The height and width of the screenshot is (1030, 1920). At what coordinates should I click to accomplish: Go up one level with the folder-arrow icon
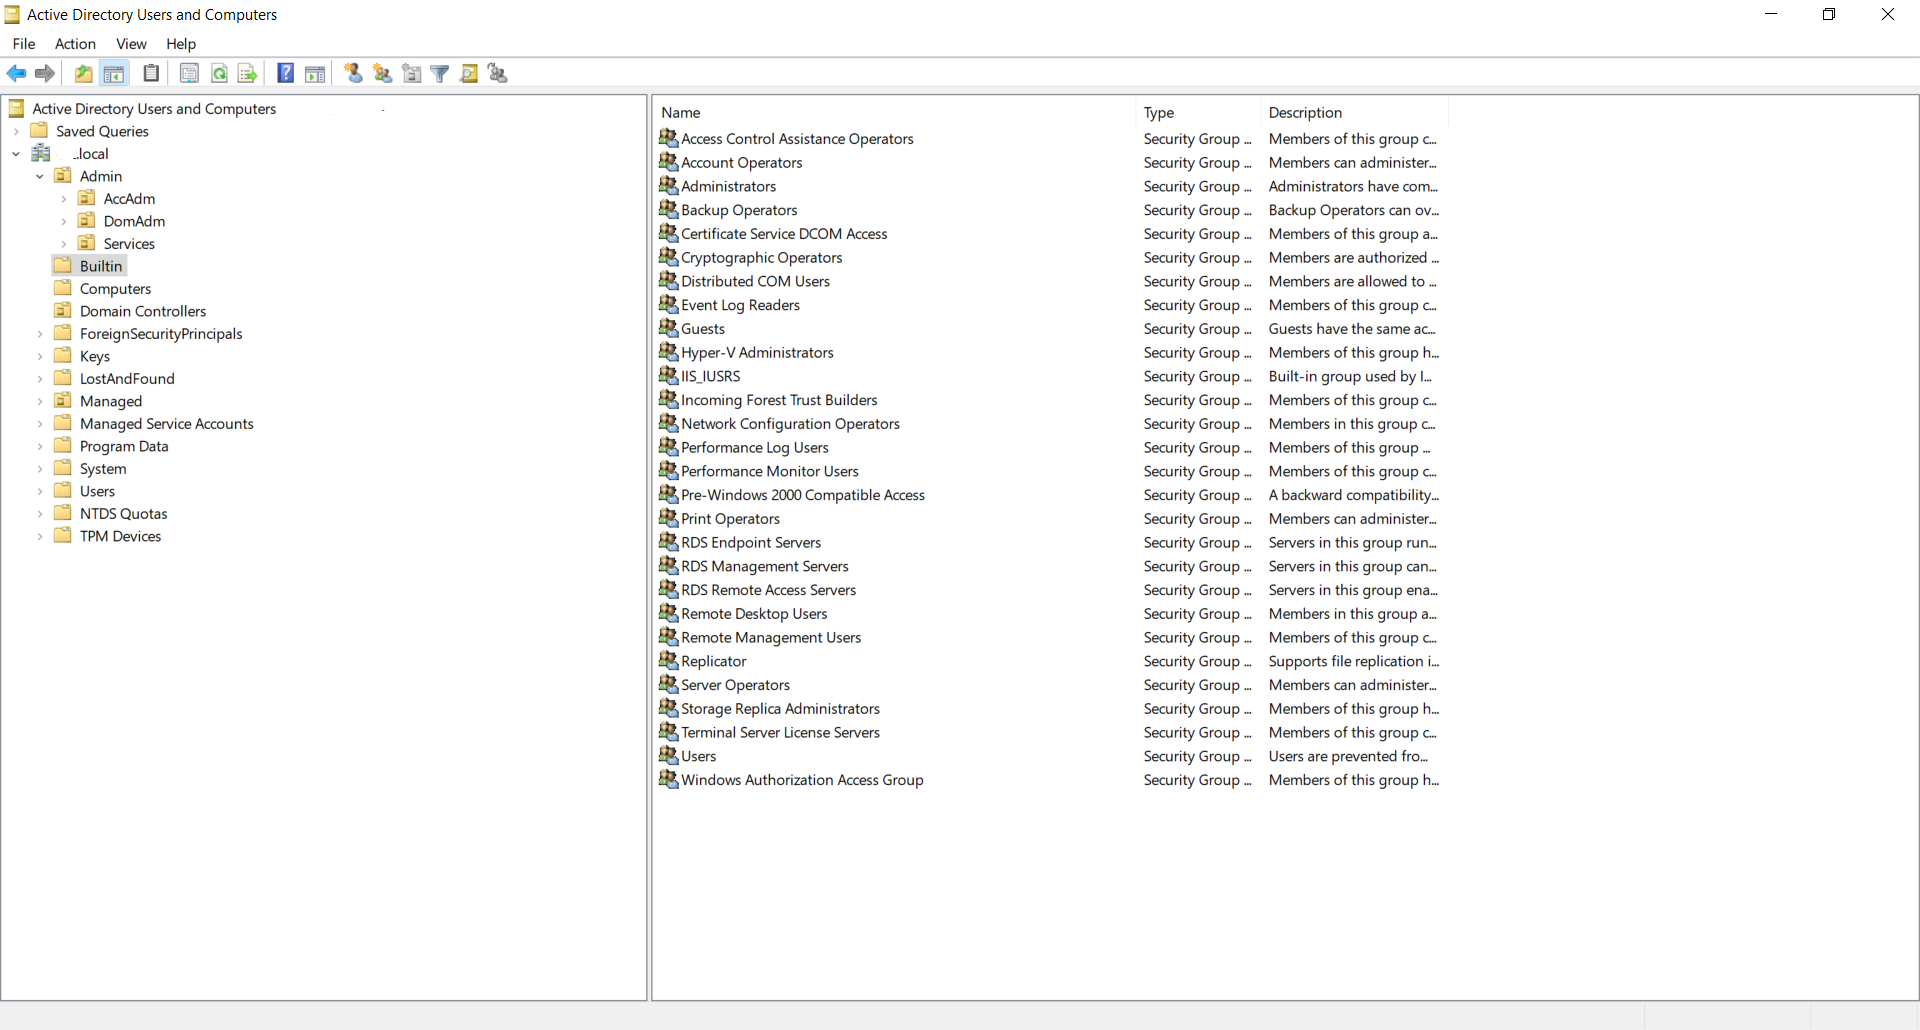coord(84,73)
